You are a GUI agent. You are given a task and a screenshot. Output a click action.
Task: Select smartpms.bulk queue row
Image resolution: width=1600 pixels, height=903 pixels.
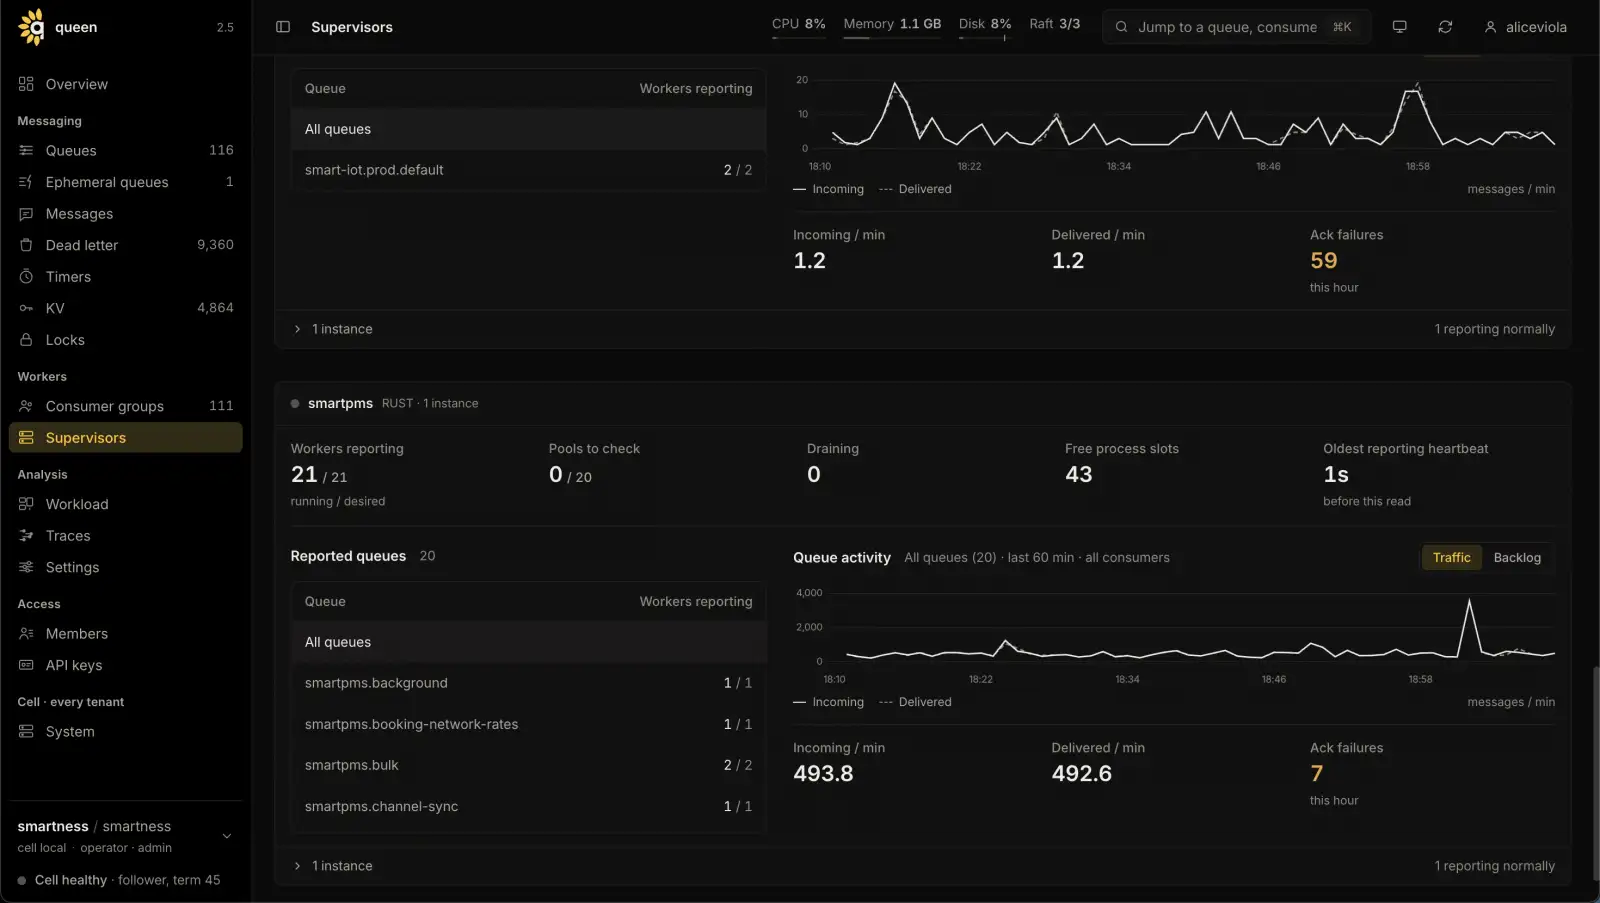528,765
